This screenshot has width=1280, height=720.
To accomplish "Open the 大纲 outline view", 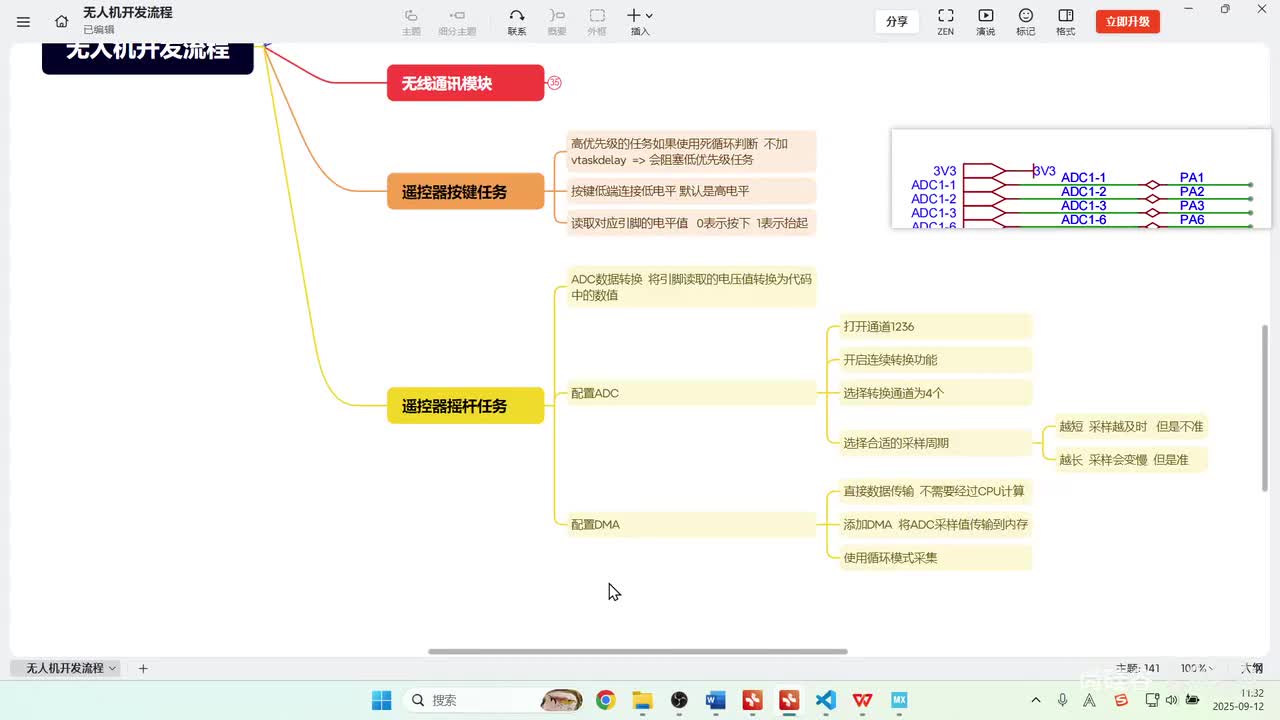I will 1252,668.
